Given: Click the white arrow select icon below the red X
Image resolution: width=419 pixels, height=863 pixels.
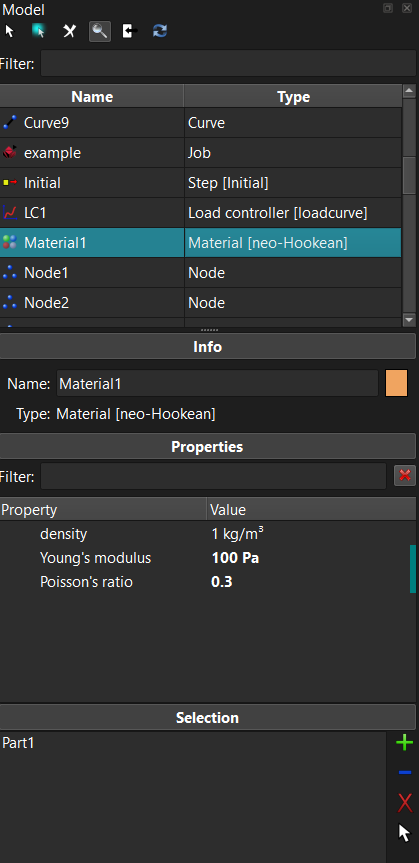Looking at the screenshot, I should tap(404, 833).
